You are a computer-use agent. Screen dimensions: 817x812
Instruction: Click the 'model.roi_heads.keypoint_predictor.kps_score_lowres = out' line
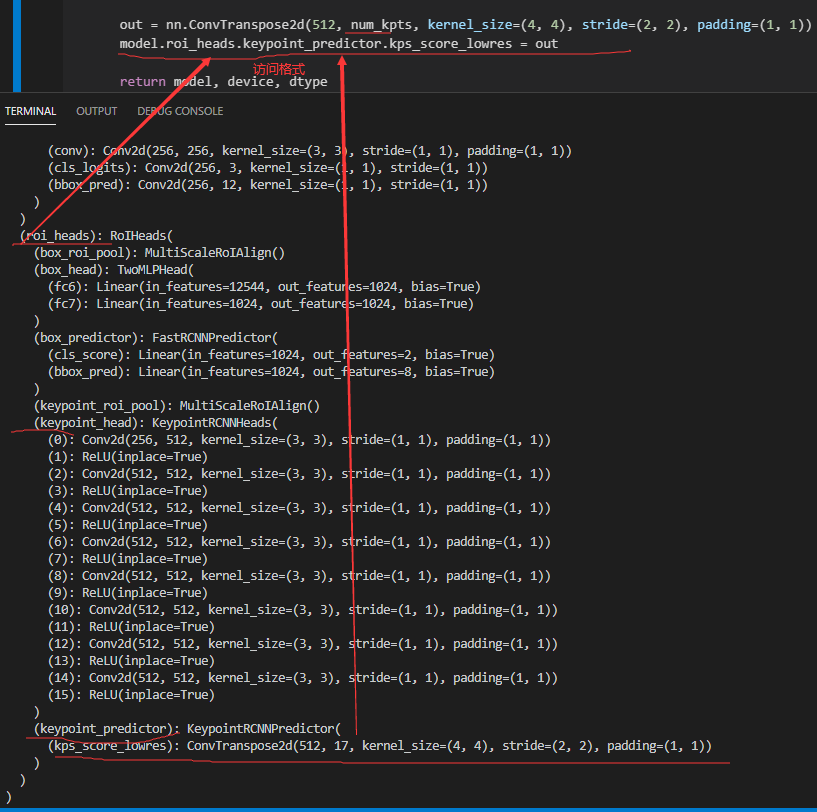click(x=339, y=44)
